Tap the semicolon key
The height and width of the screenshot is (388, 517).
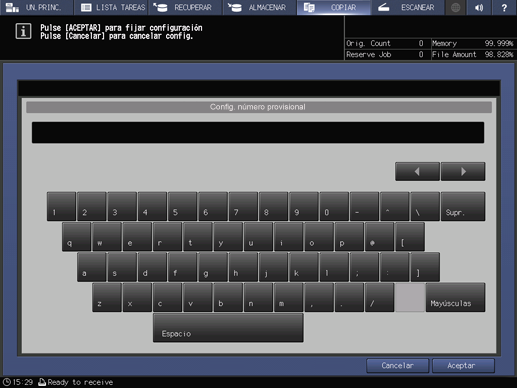tap(365, 267)
